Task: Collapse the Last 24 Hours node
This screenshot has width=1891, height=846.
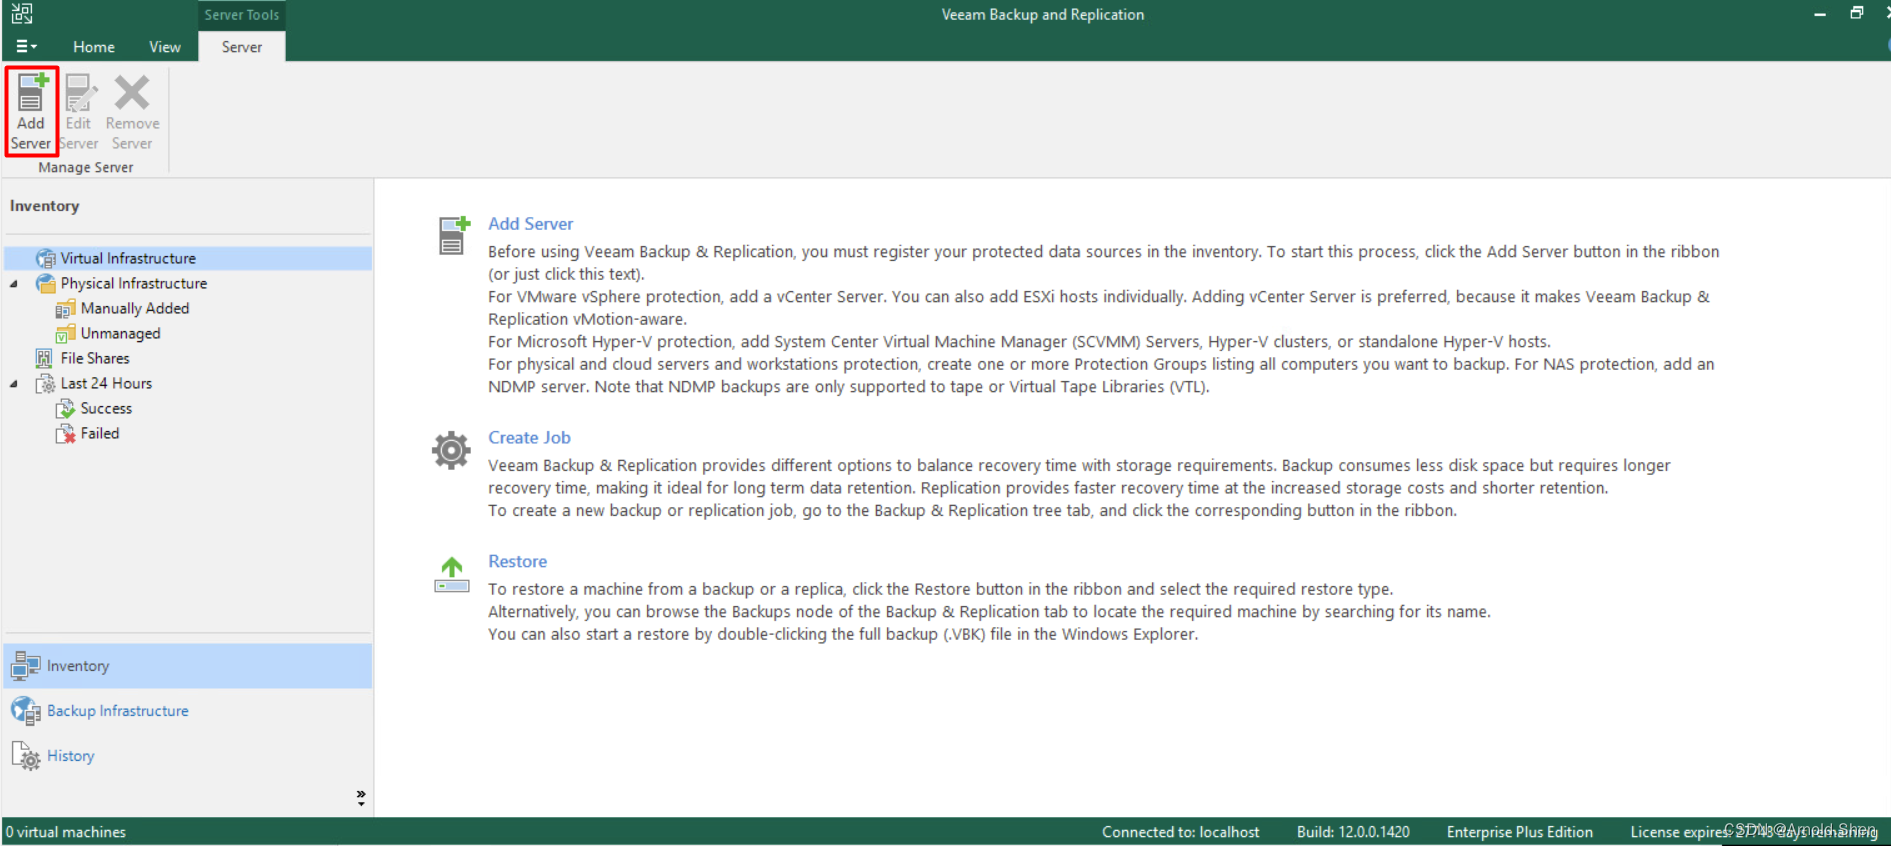Action: tap(14, 384)
